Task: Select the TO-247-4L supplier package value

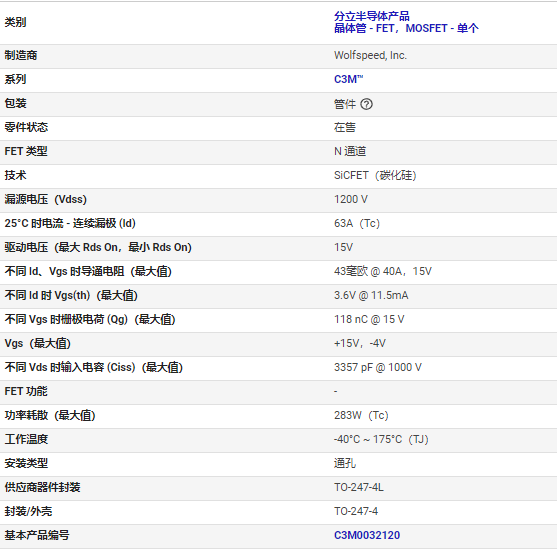Action: pyautogui.click(x=359, y=487)
